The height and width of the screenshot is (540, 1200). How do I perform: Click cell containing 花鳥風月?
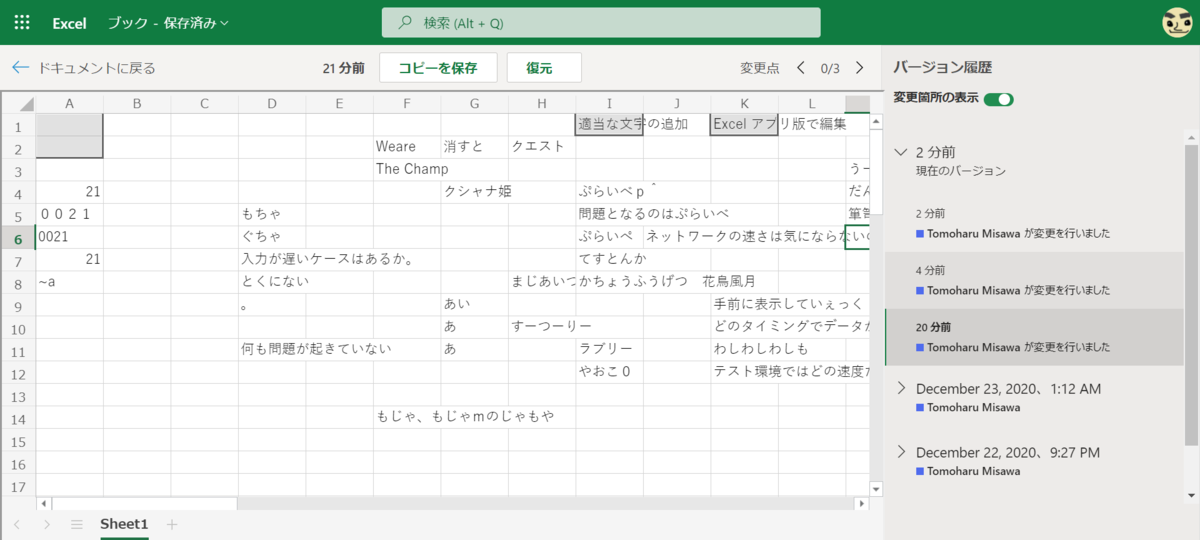click(x=729, y=282)
